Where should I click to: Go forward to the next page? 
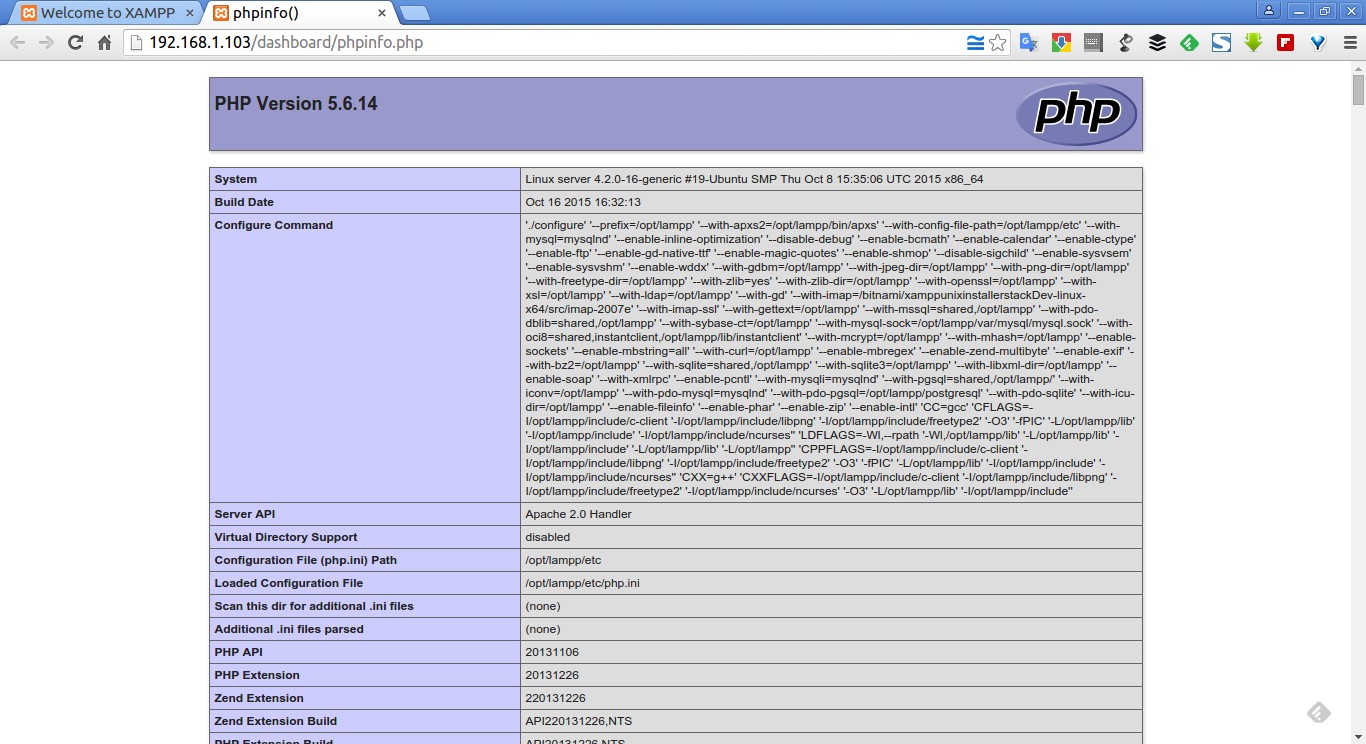pyautogui.click(x=46, y=43)
